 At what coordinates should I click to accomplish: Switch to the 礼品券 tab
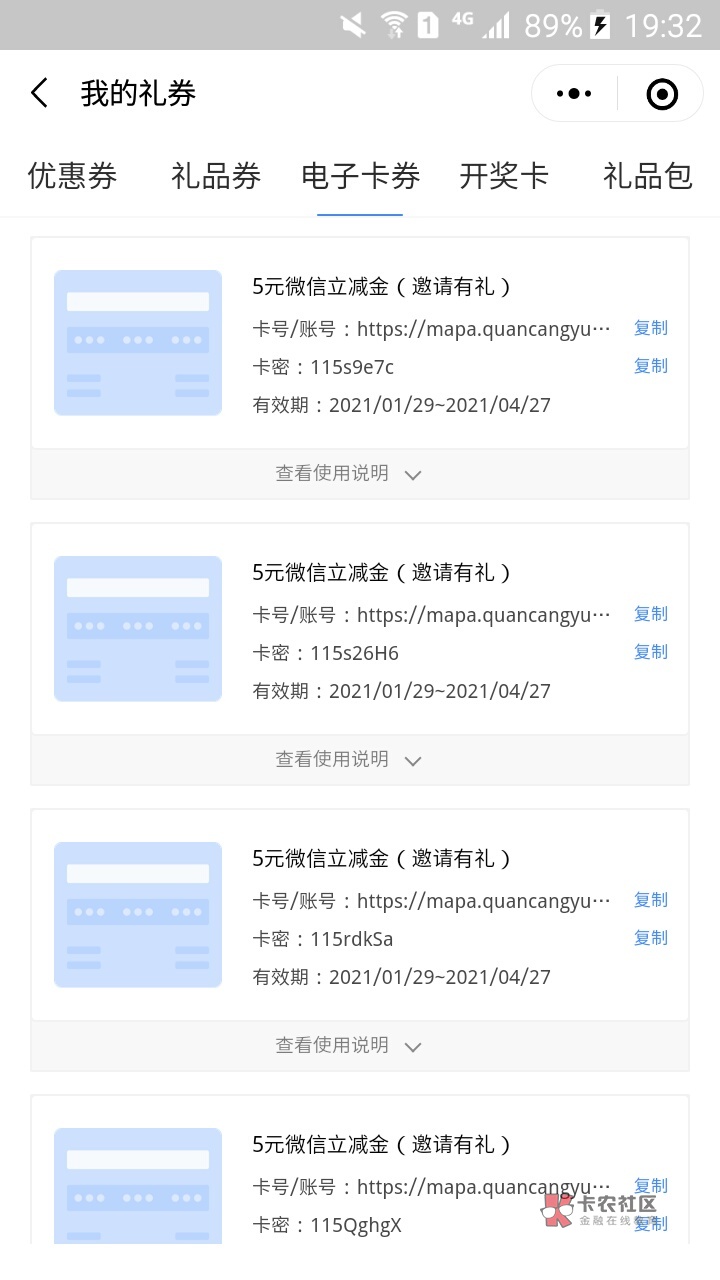point(216,177)
